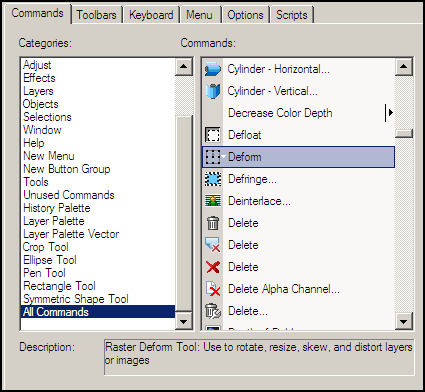
Task: Click the plain red X Delete icon
Action: 213,267
